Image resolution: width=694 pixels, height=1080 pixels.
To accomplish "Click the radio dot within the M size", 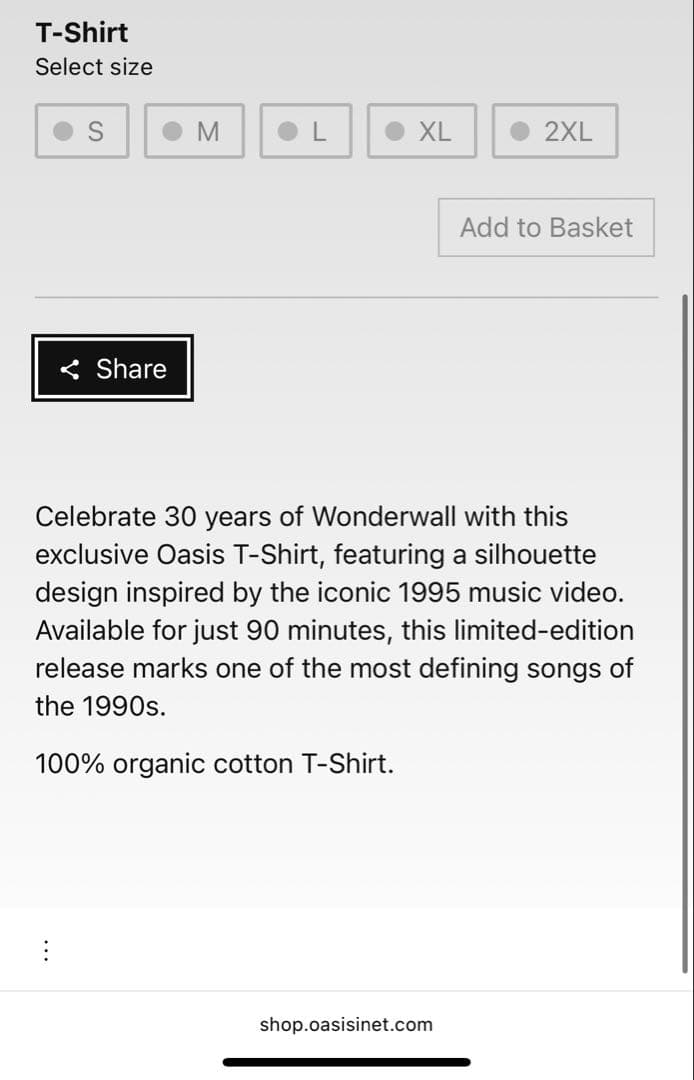I will (x=172, y=130).
